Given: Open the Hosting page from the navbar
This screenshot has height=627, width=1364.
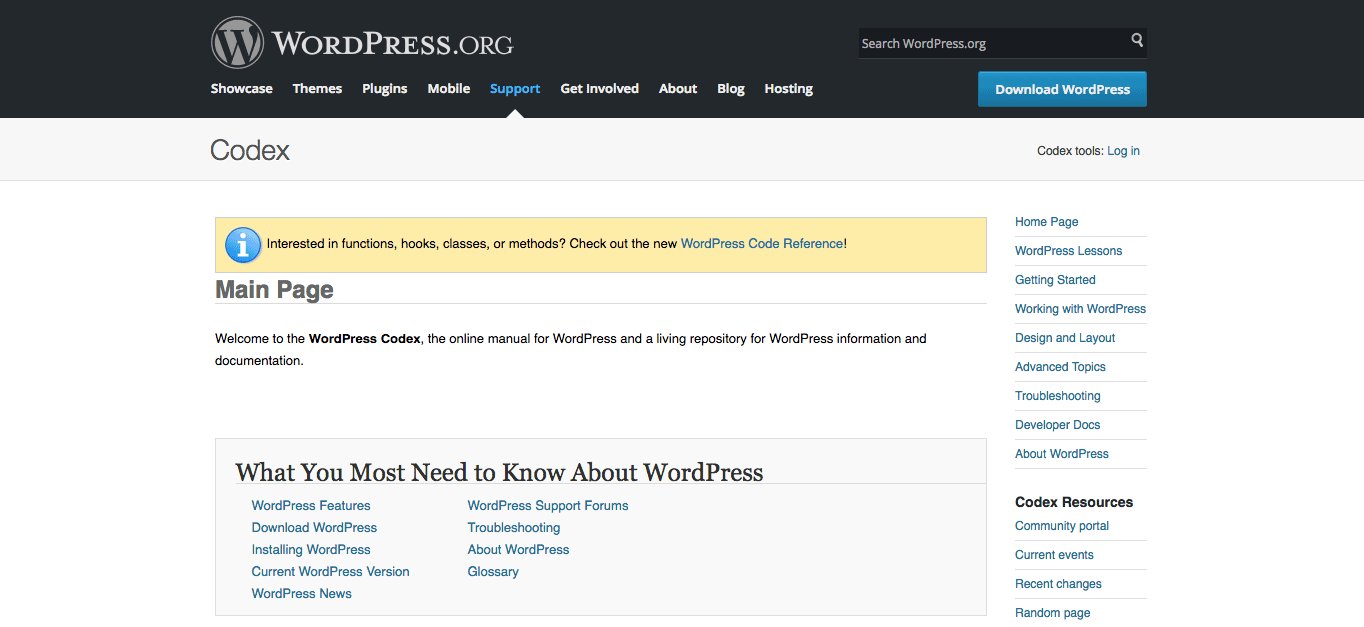Looking at the screenshot, I should click(788, 88).
